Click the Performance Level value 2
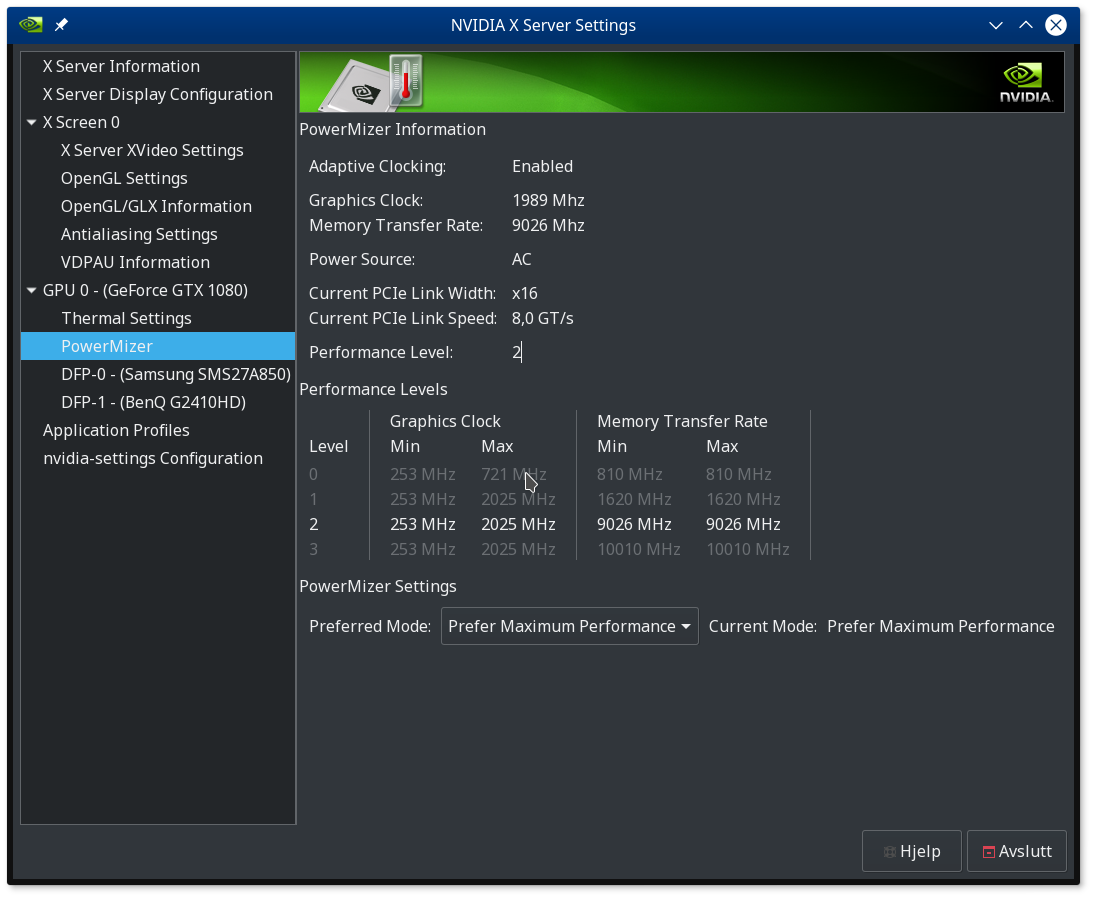Screen dimensions: 1093x898 pyautogui.click(x=517, y=352)
